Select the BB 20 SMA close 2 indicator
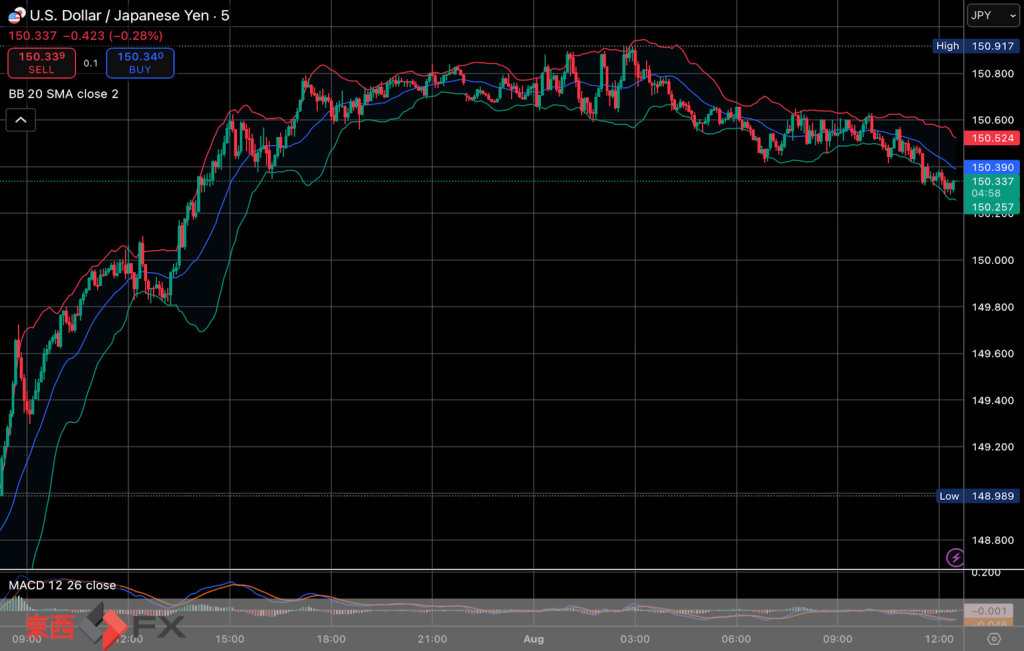Image resolution: width=1024 pixels, height=651 pixels. point(64,94)
